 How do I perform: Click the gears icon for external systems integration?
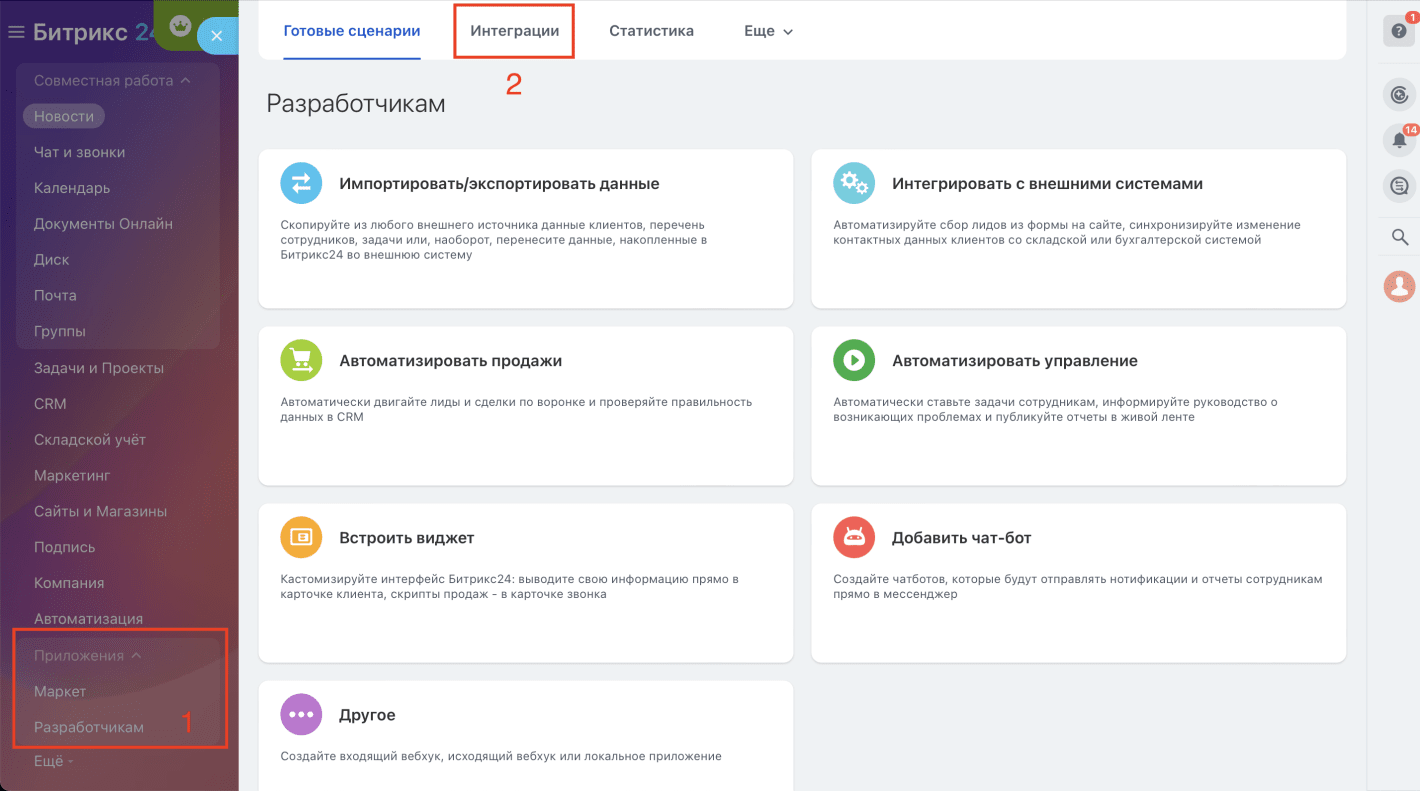(x=854, y=183)
